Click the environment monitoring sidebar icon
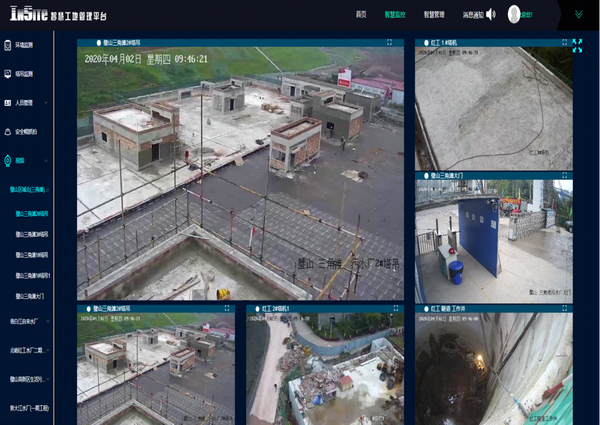The height and width of the screenshot is (425, 600). [9, 46]
